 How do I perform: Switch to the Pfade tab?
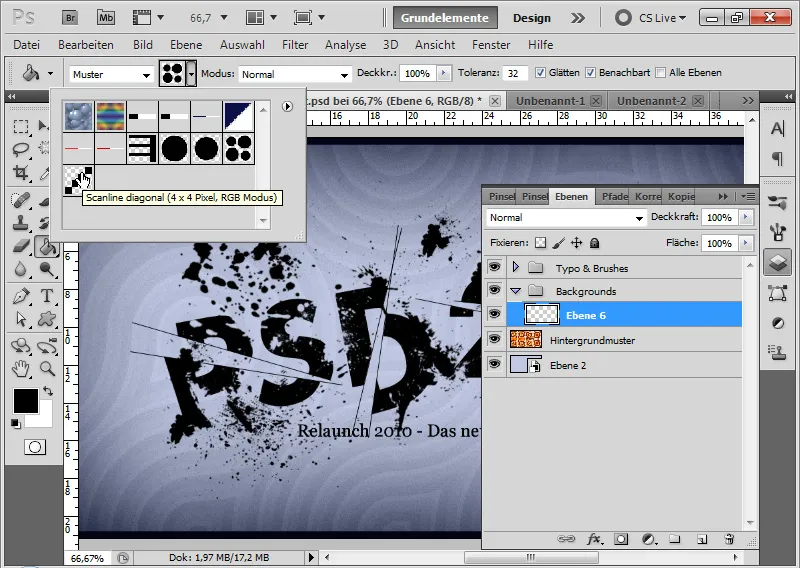click(615, 196)
